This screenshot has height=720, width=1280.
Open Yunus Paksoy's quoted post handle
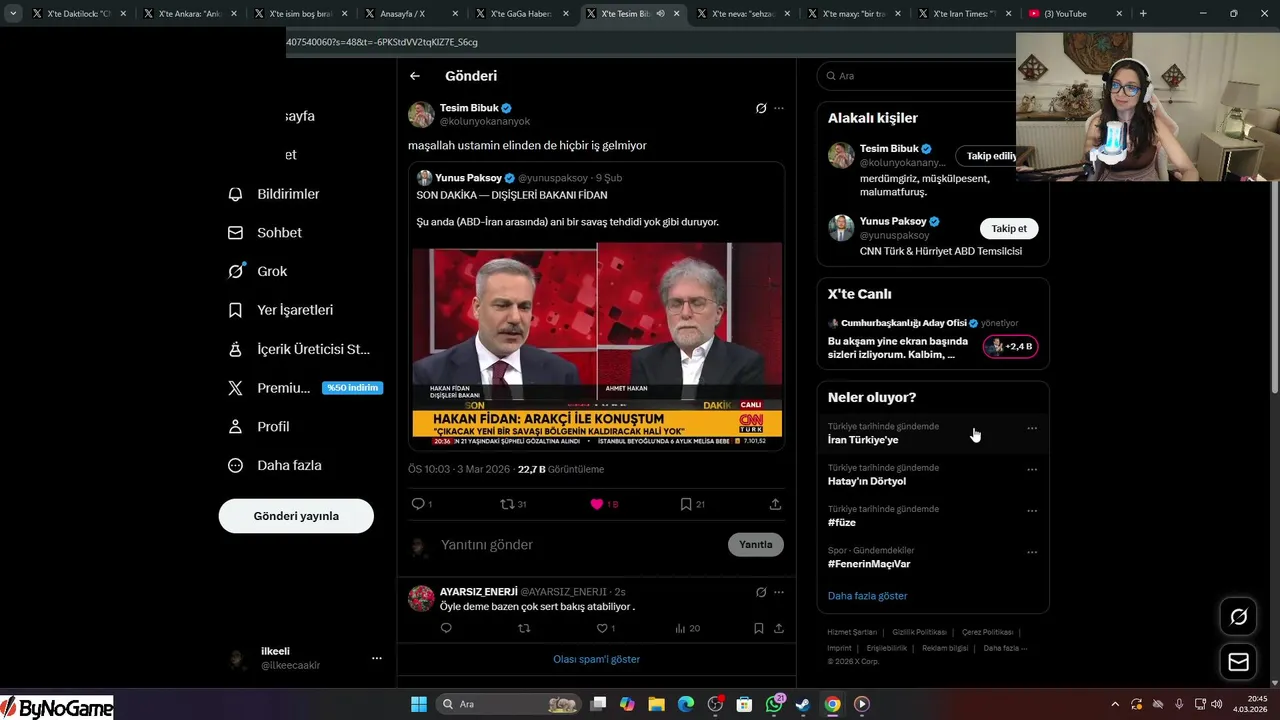tap(552, 178)
